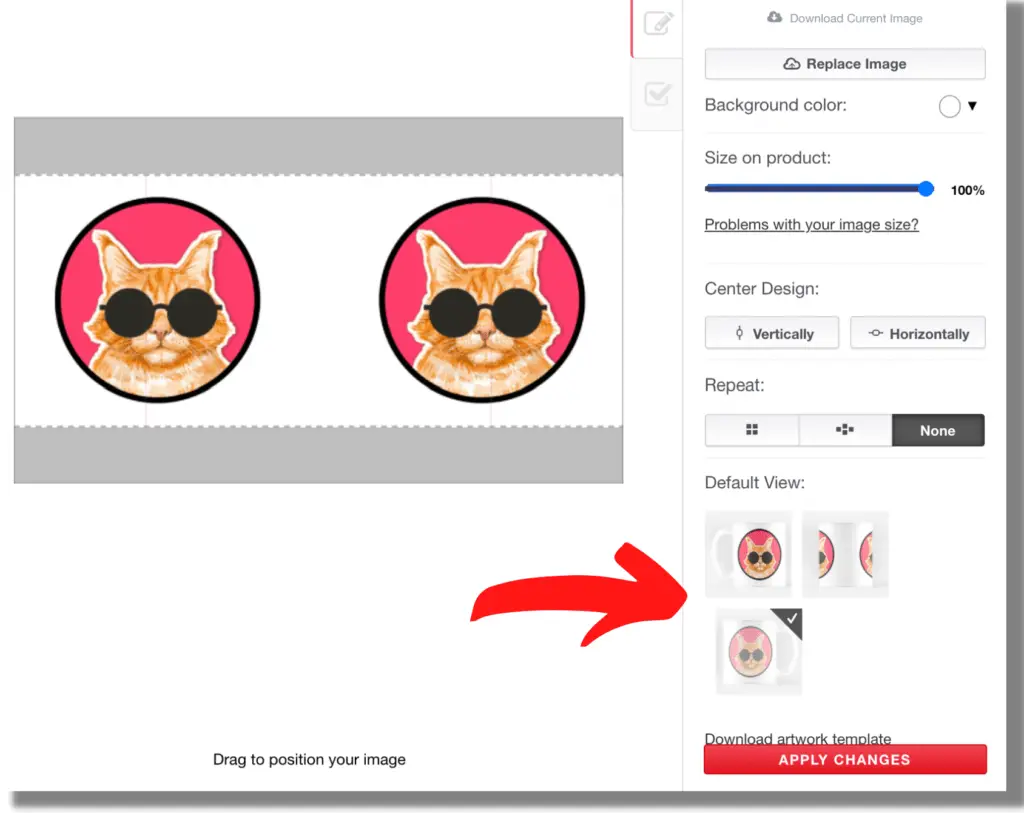Set repeat to None
Viewport: 1024px width, 813px height.
point(938,430)
